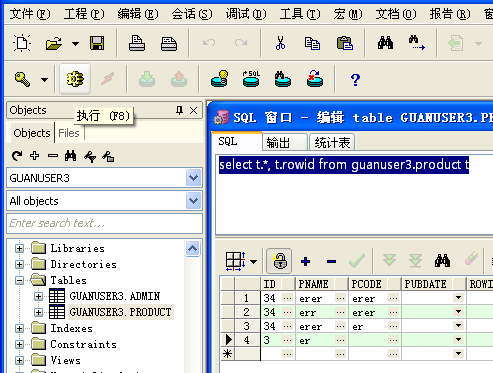Click the database red-X refresh icon
This screenshot has height=373, width=493.
coord(315,79)
